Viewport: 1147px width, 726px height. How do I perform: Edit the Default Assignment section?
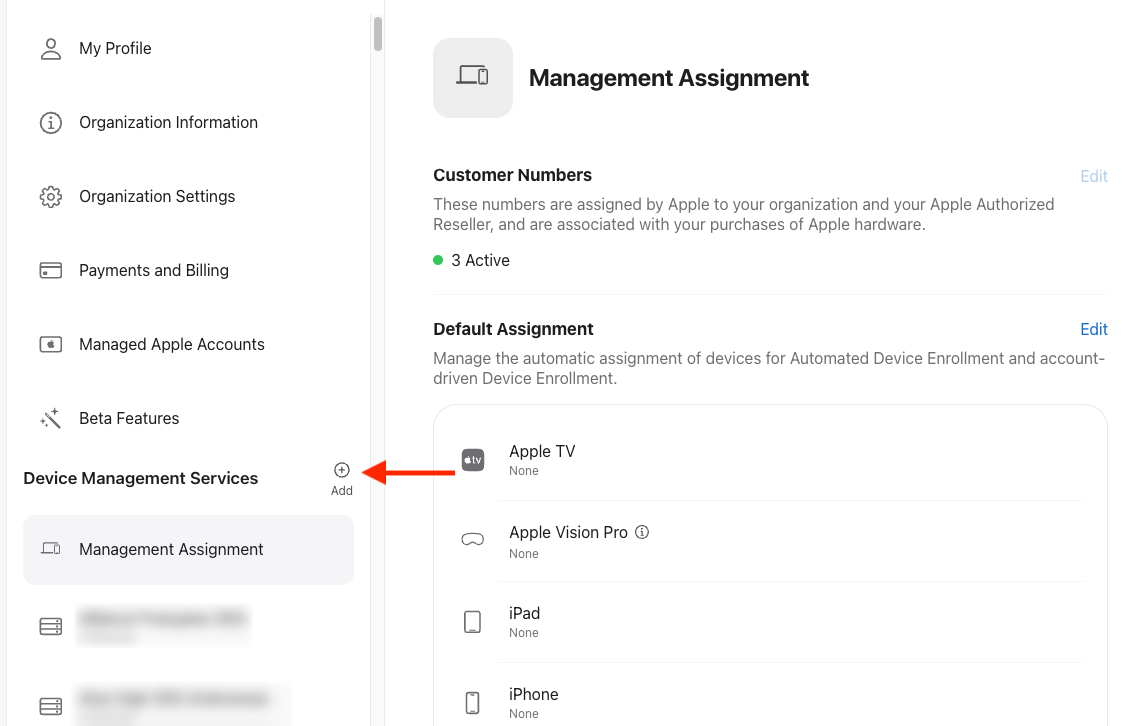tap(1094, 329)
